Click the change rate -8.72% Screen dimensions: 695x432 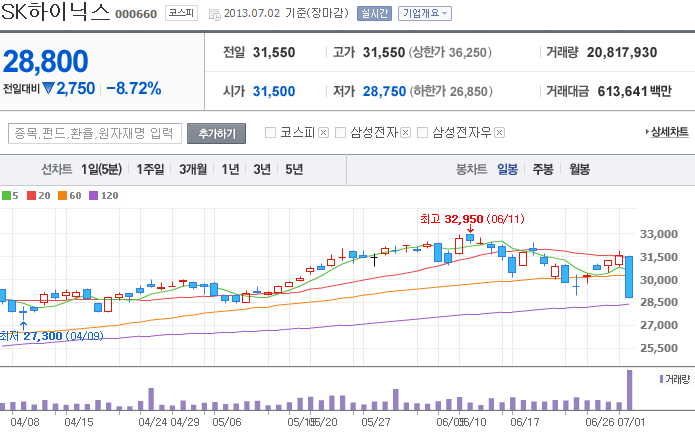point(134,88)
